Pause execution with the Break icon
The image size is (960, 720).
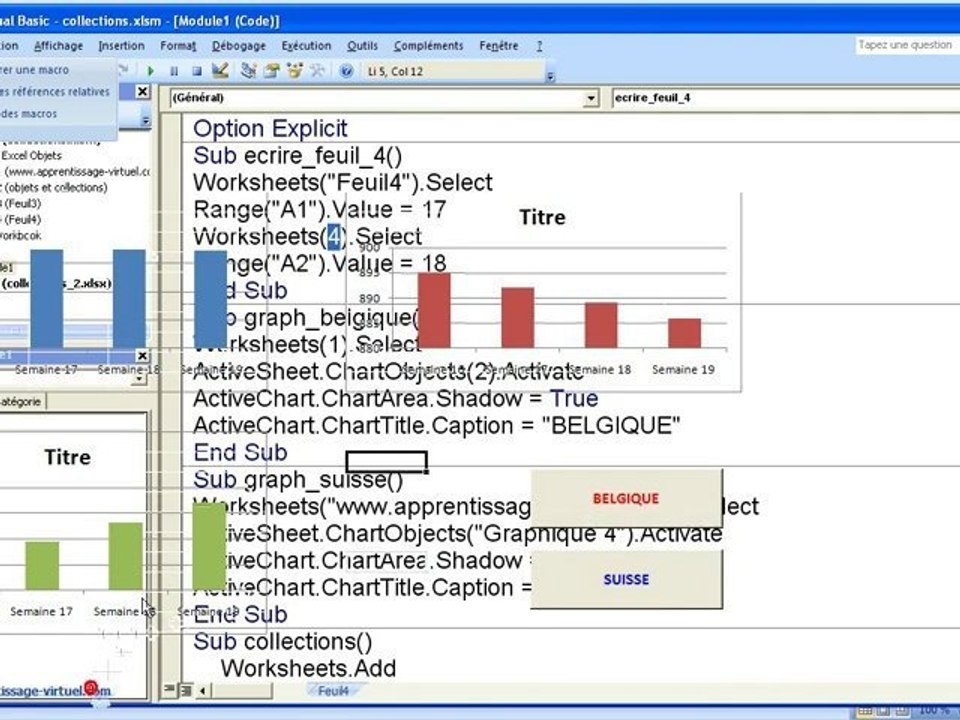coord(174,71)
